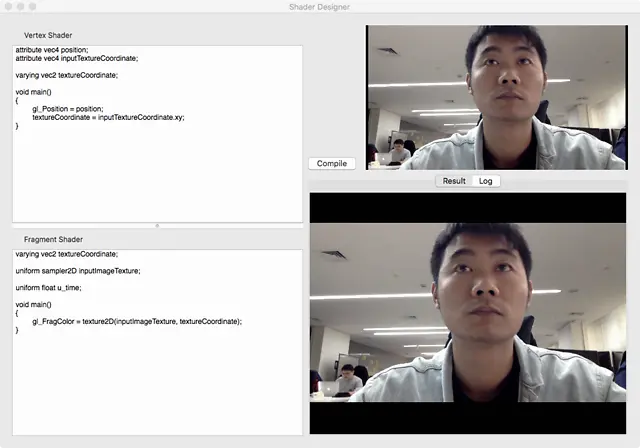
Task: Maximize the window with the zoom button
Action: pos(33,6)
